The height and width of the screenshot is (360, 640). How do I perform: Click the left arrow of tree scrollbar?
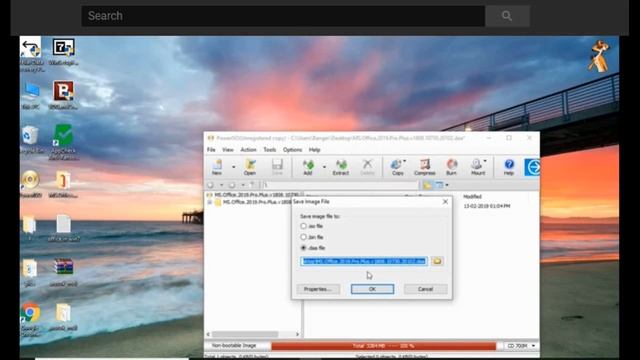(208, 334)
